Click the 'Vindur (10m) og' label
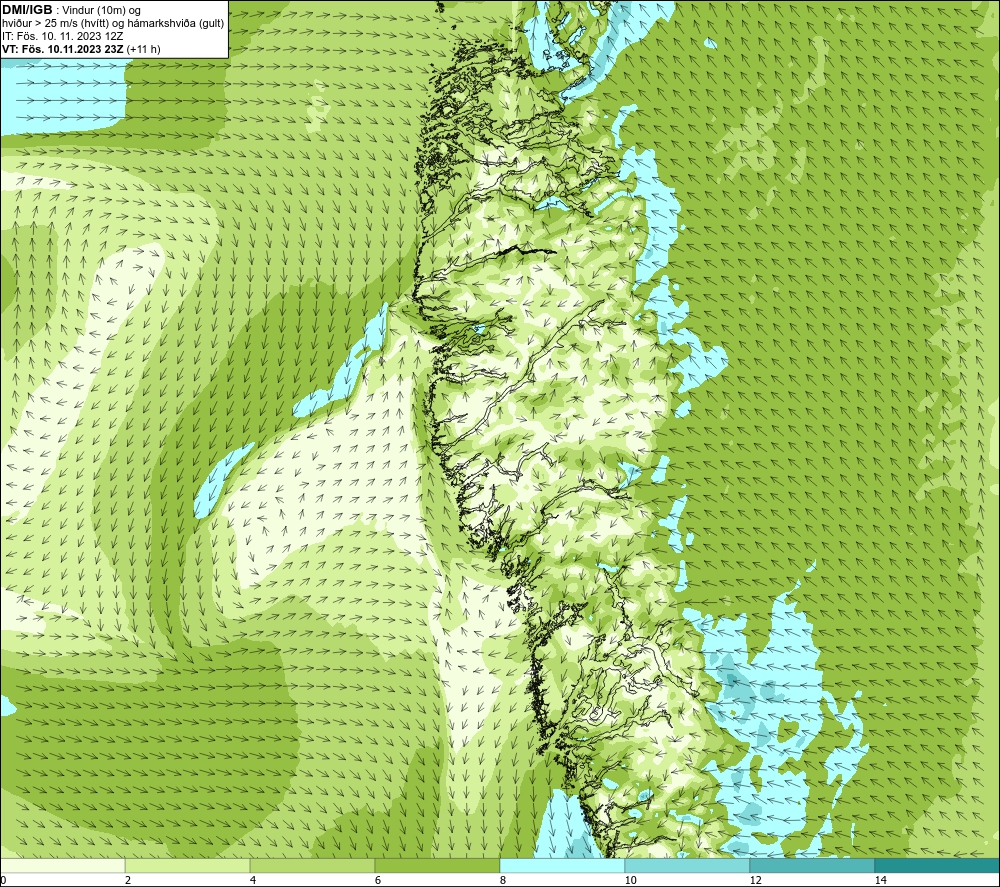This screenshot has width=1000, height=887. click(x=103, y=11)
